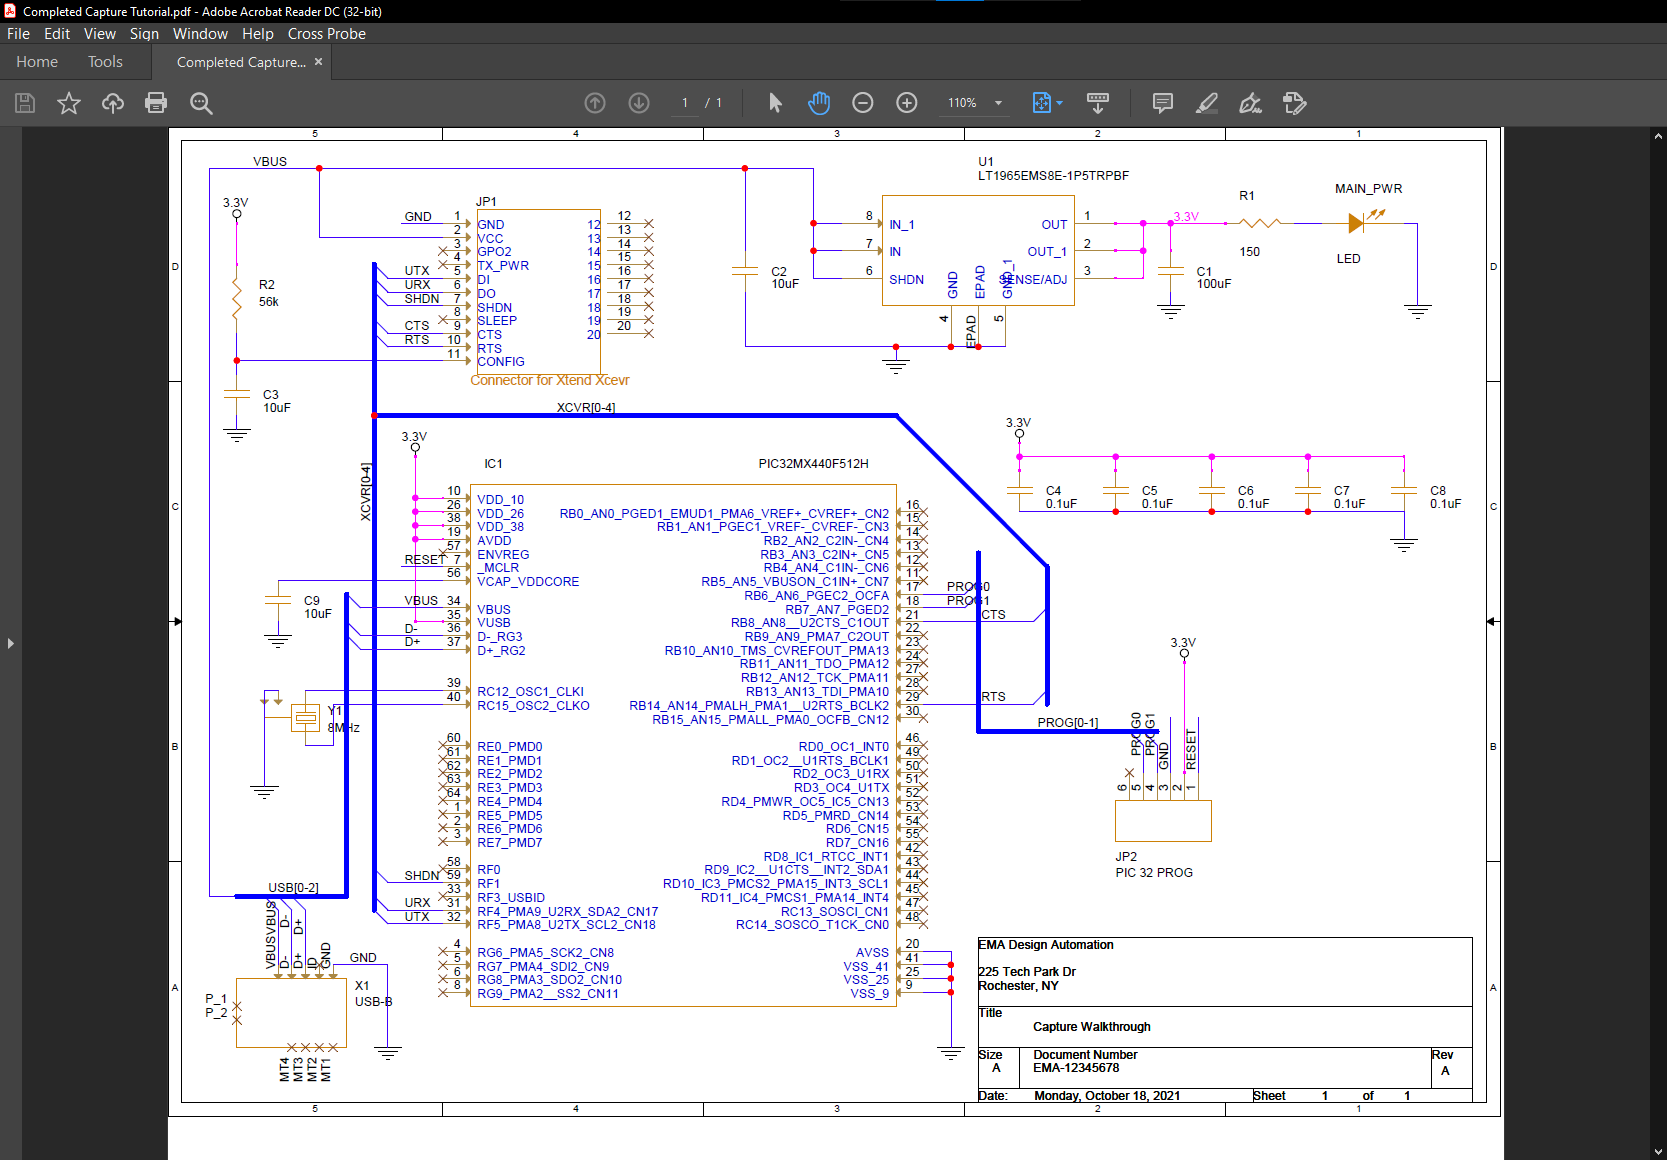Choose the Selection arrow tool
The height and width of the screenshot is (1160, 1667).
(775, 103)
